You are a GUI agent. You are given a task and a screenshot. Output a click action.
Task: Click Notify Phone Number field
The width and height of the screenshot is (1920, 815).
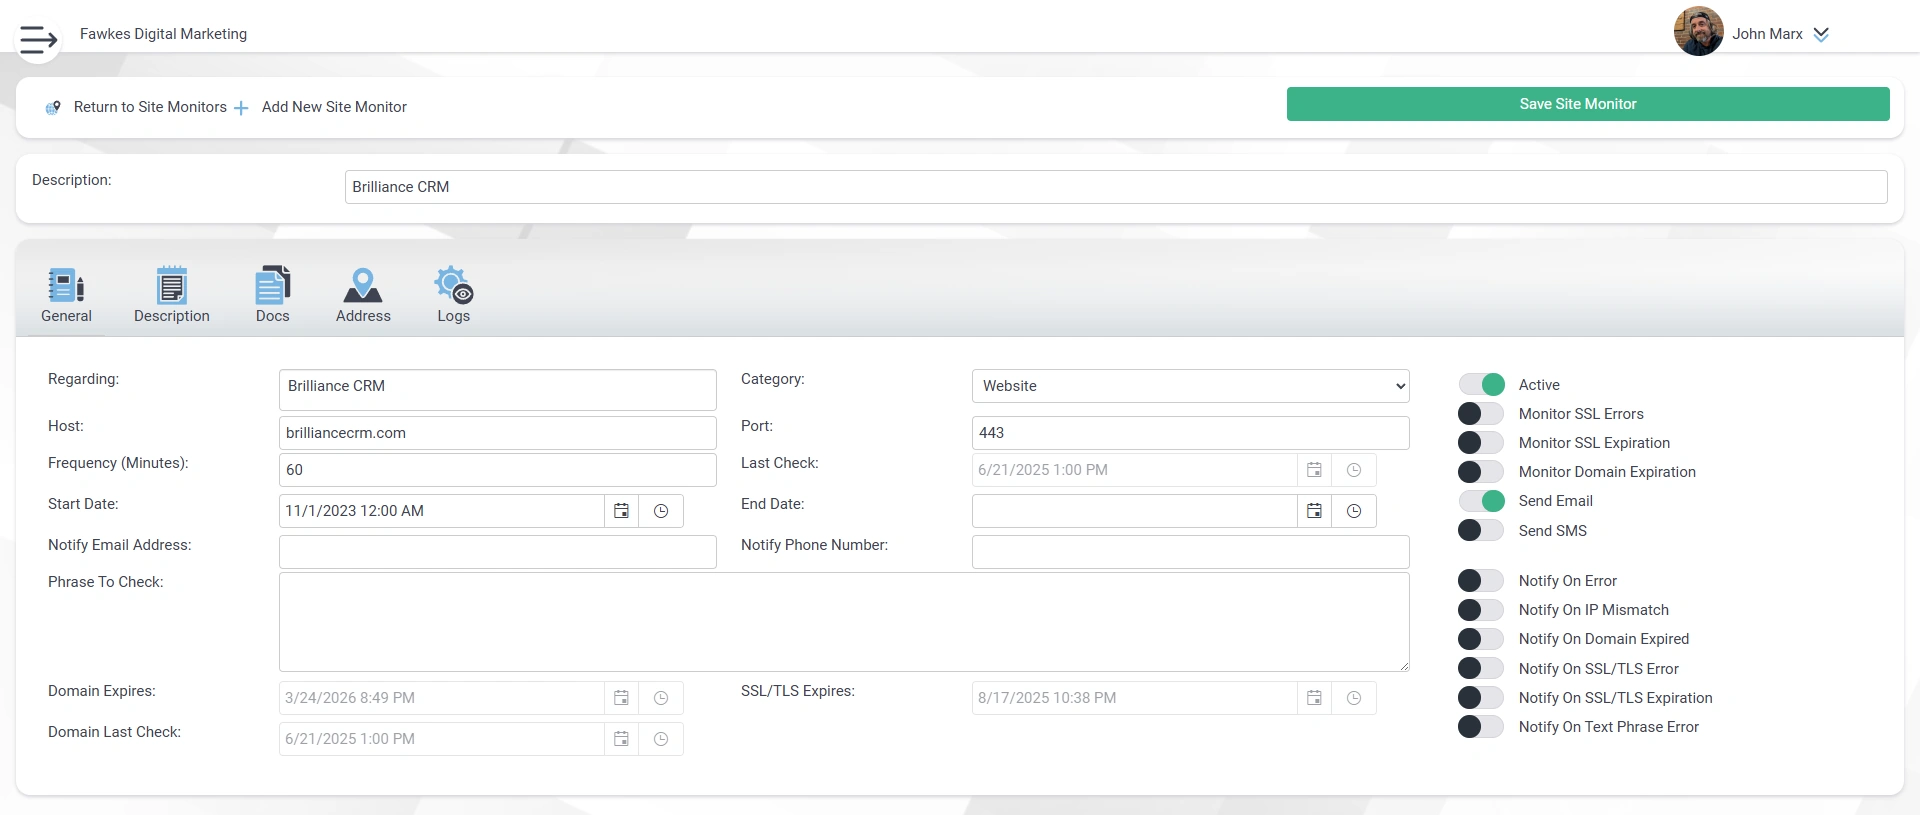click(x=1191, y=552)
